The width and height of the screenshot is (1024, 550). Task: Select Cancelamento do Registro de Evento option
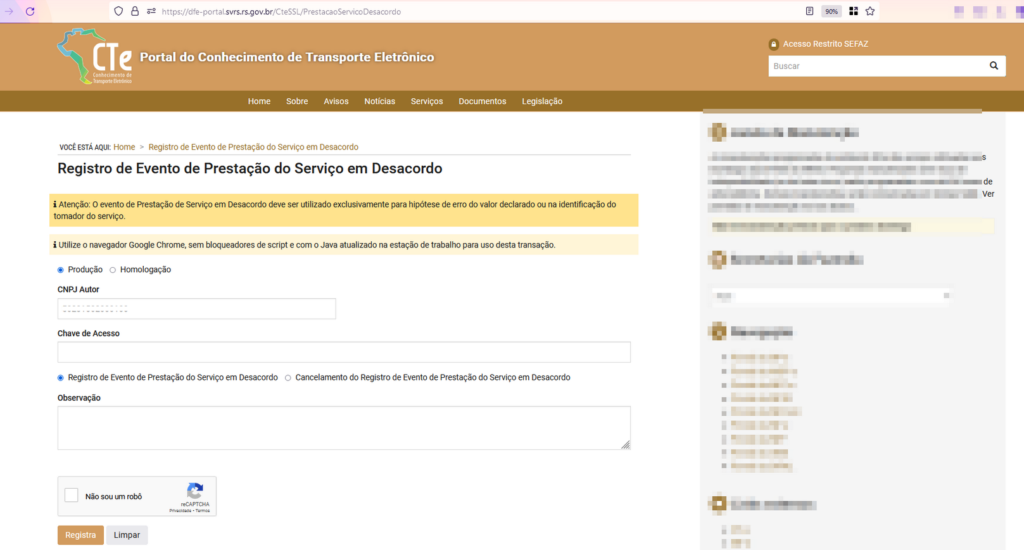[x=288, y=378]
